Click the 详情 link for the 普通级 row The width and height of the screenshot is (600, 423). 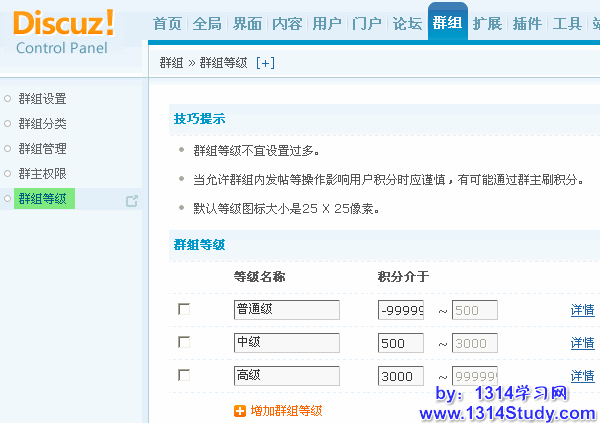click(582, 311)
